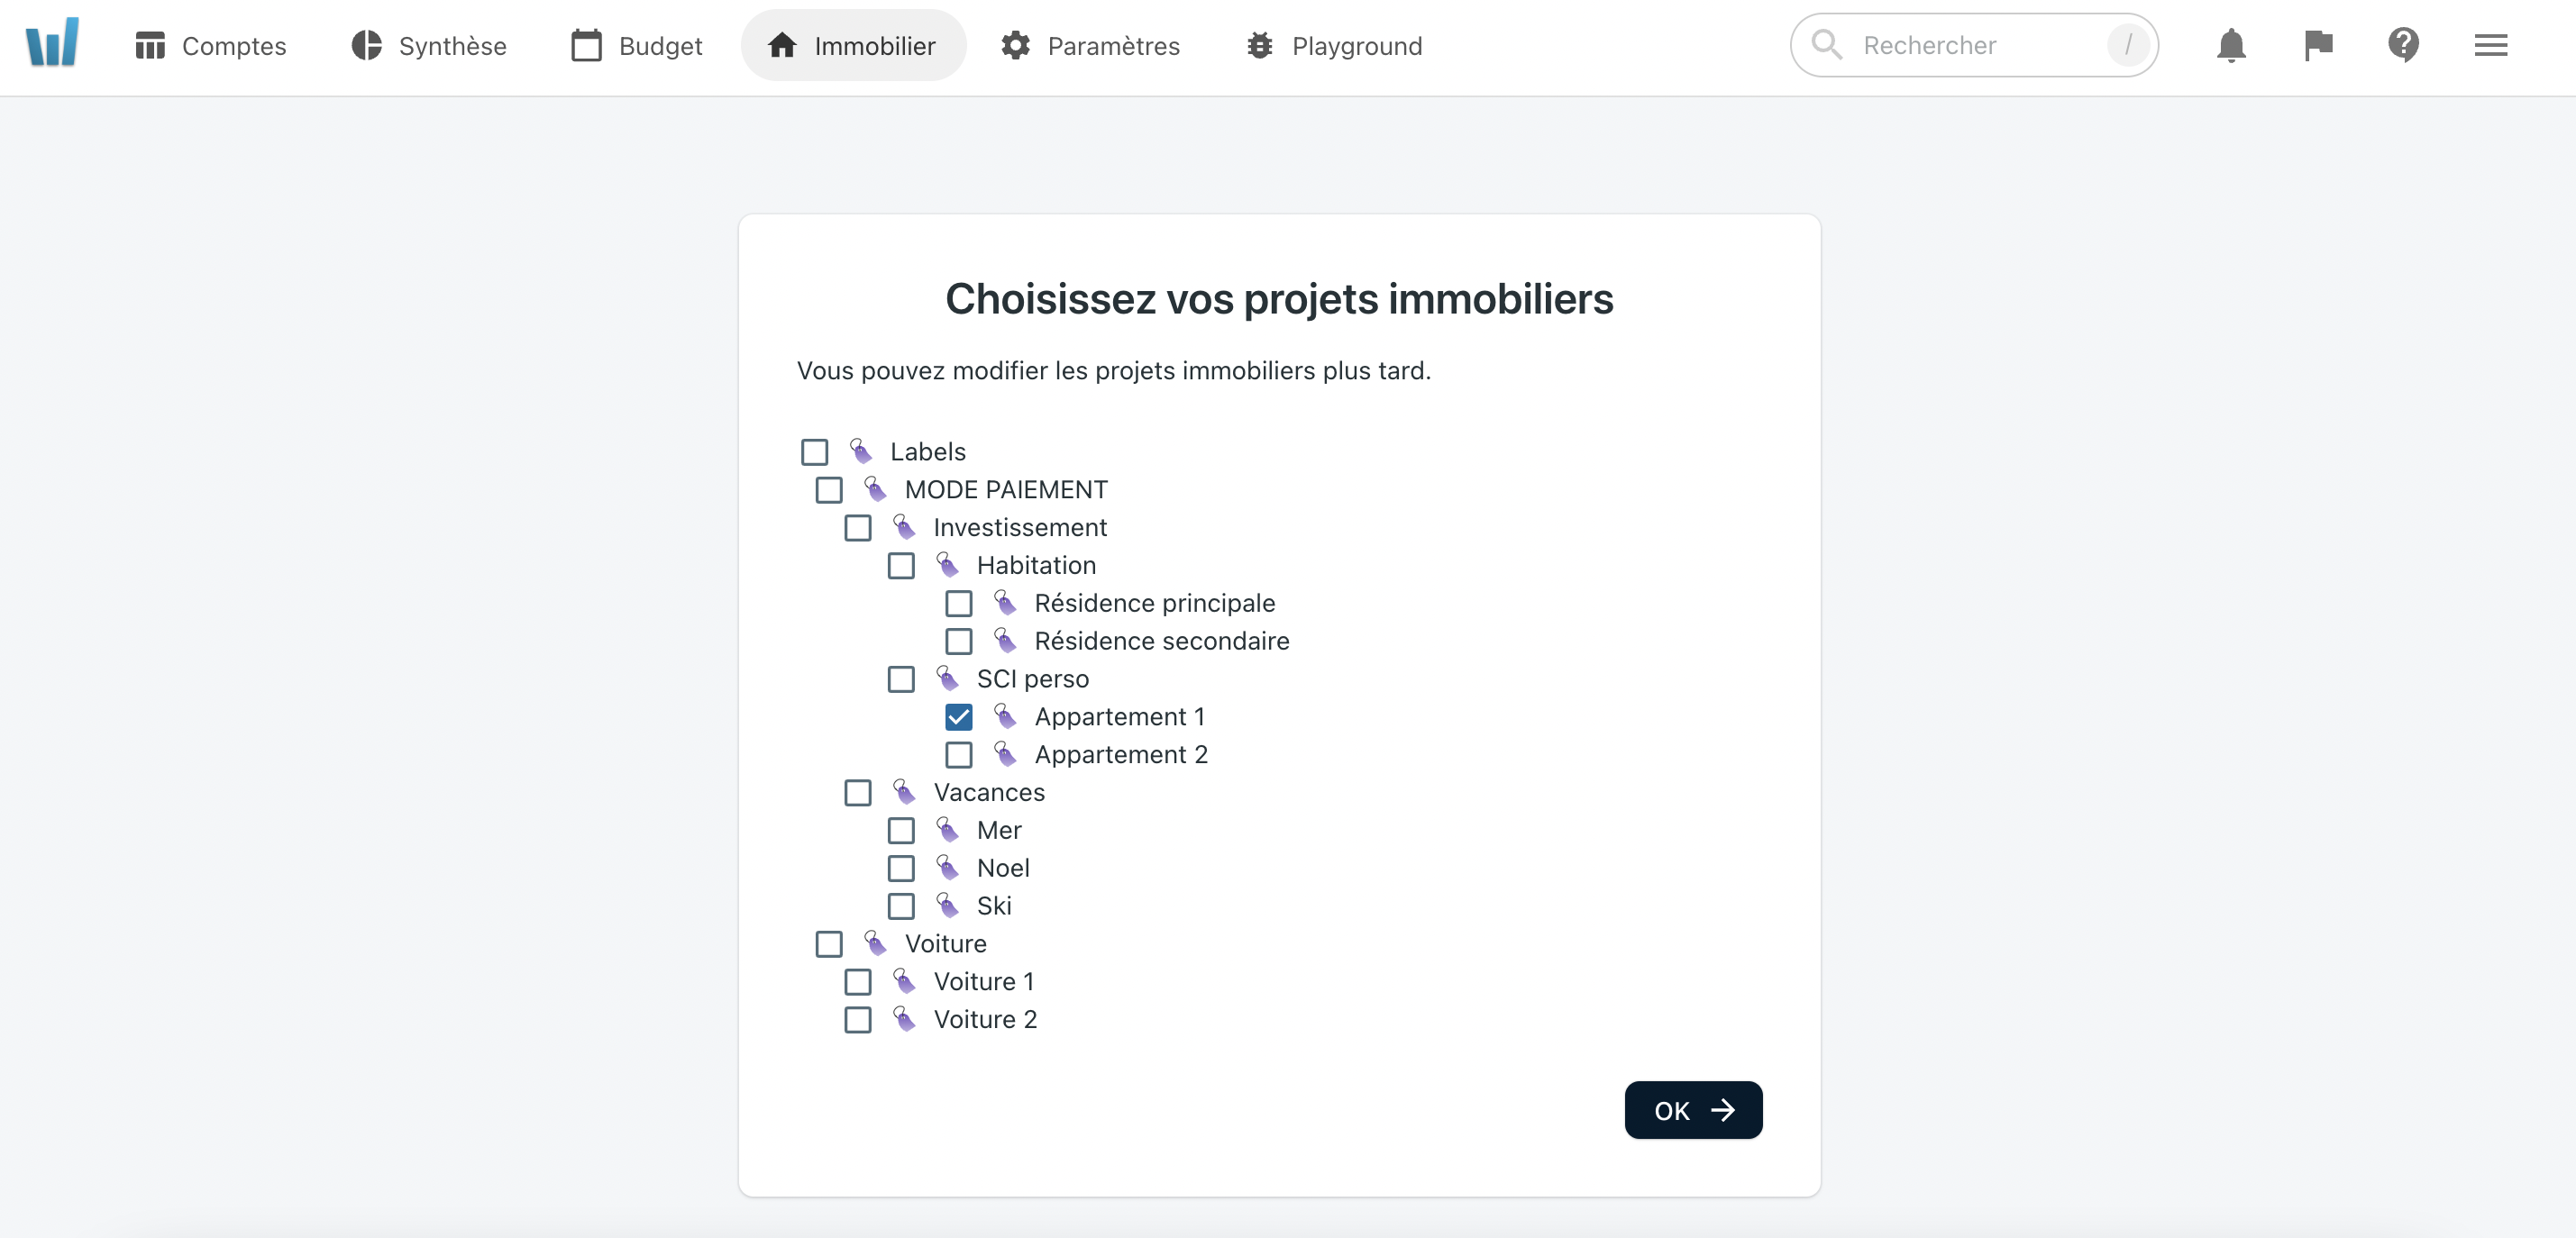
Task: Click the notifications bell icon
Action: tap(2231, 46)
